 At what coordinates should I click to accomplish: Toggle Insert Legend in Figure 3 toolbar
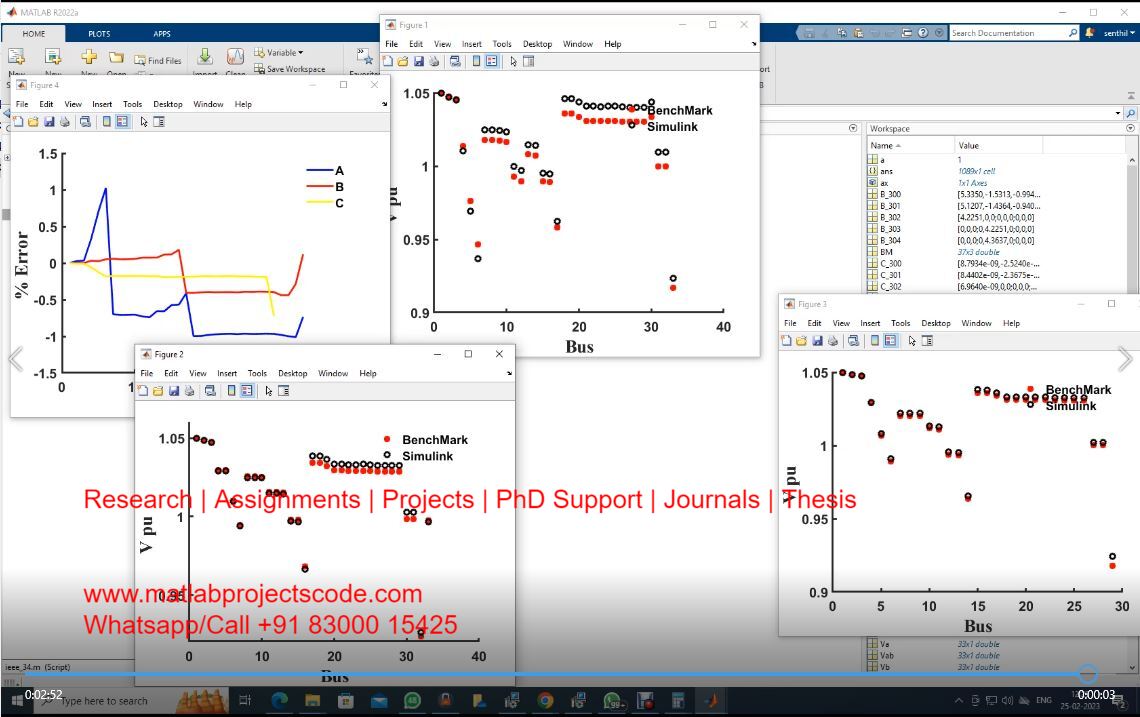tap(891, 341)
